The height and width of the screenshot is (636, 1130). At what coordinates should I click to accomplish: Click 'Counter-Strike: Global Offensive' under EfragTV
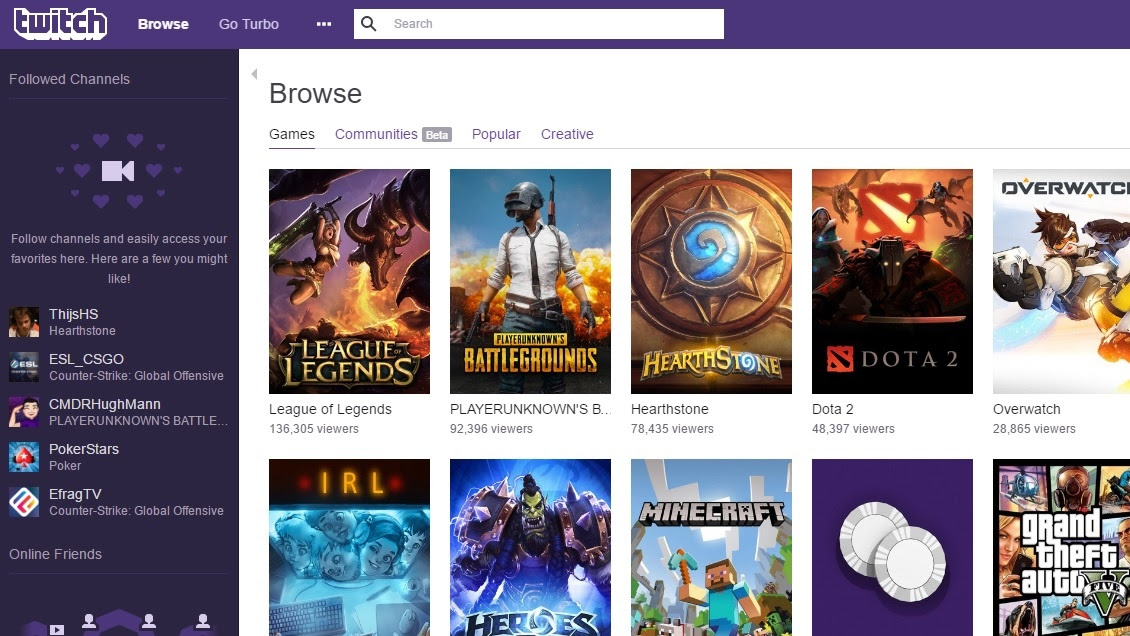coord(136,511)
